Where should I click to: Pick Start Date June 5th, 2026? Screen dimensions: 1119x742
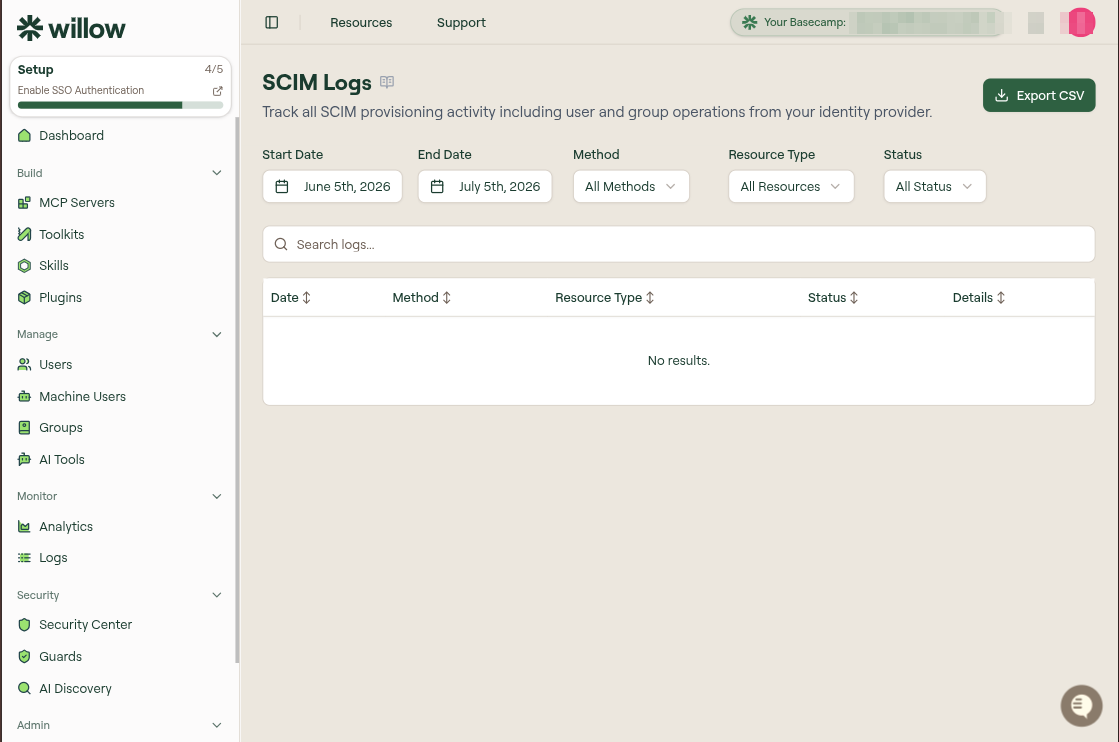(x=332, y=186)
